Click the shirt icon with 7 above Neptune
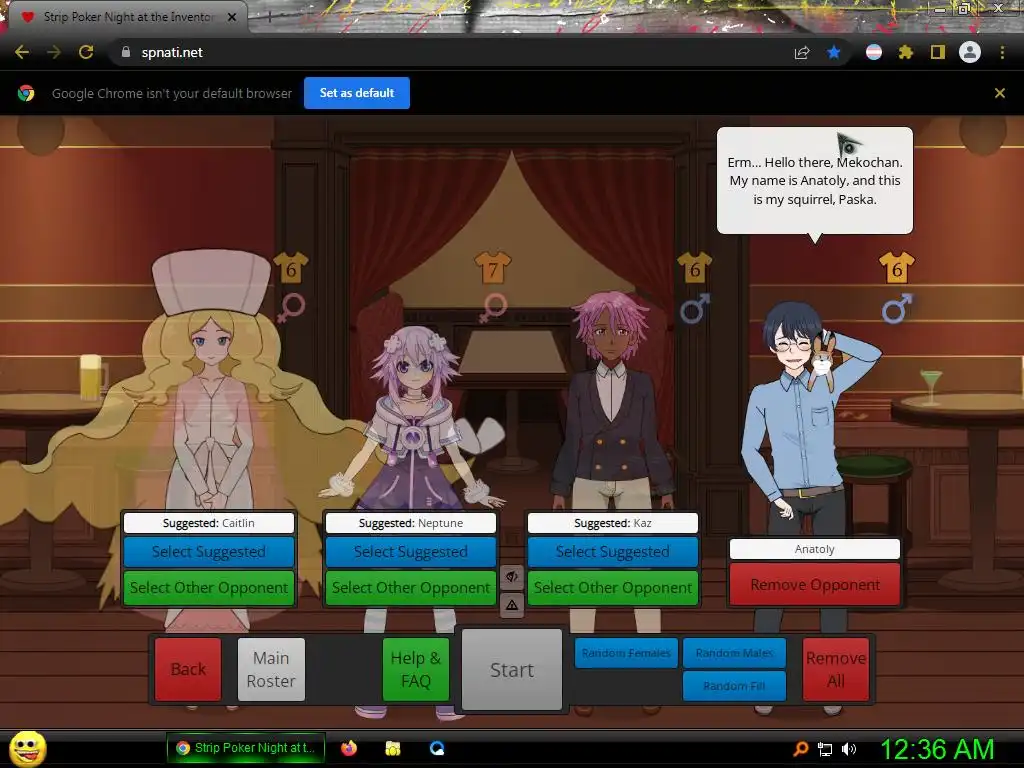1024x768 pixels. 493,268
